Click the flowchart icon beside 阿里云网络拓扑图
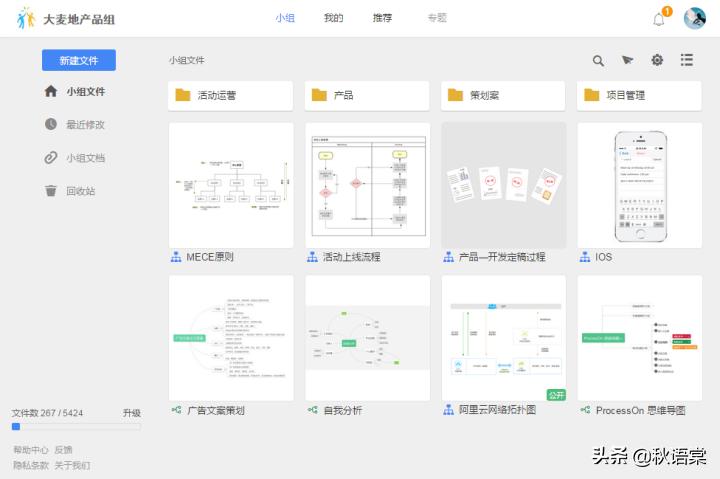The width and height of the screenshot is (720, 479). [449, 410]
